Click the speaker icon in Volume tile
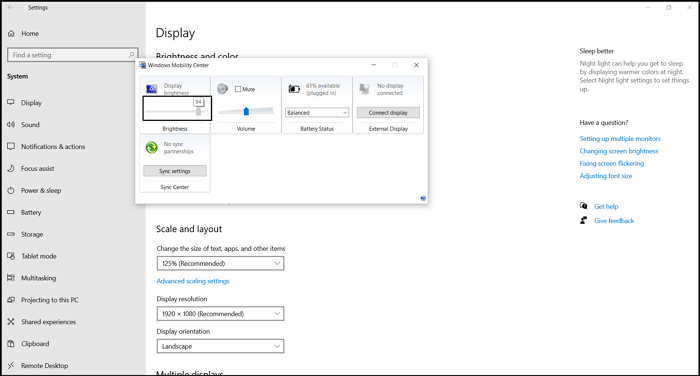The image size is (700, 376). pyautogui.click(x=222, y=89)
